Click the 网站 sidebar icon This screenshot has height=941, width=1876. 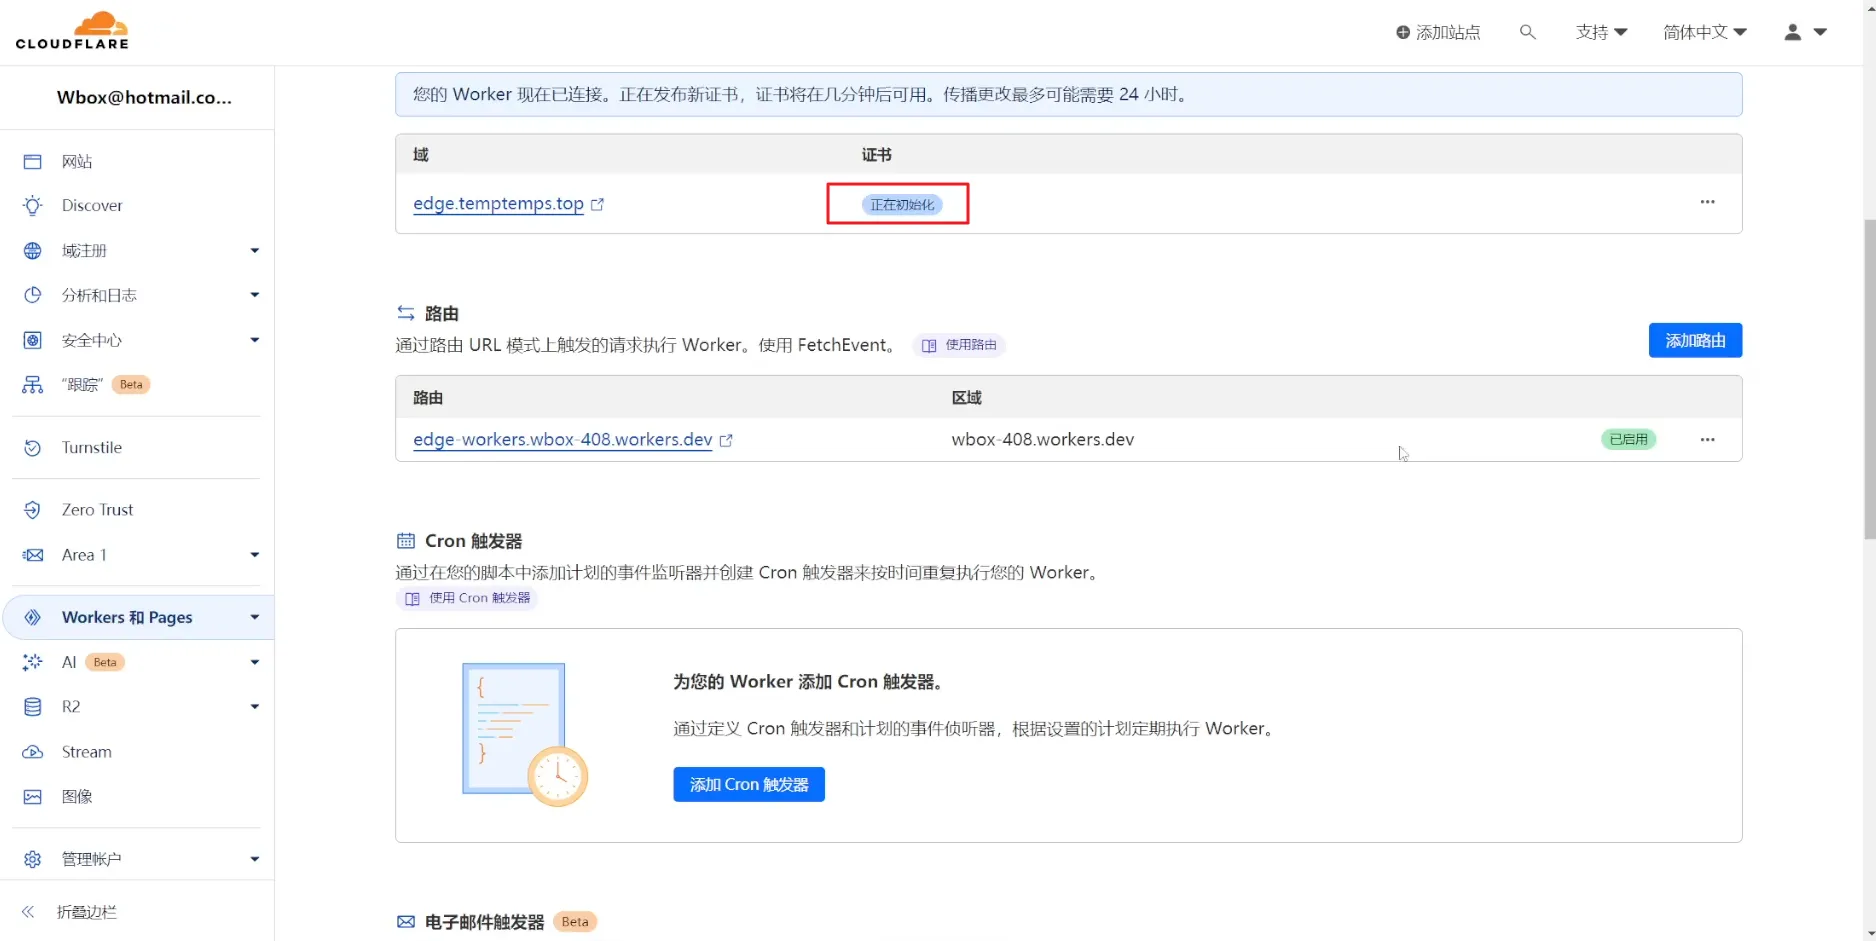click(33, 162)
